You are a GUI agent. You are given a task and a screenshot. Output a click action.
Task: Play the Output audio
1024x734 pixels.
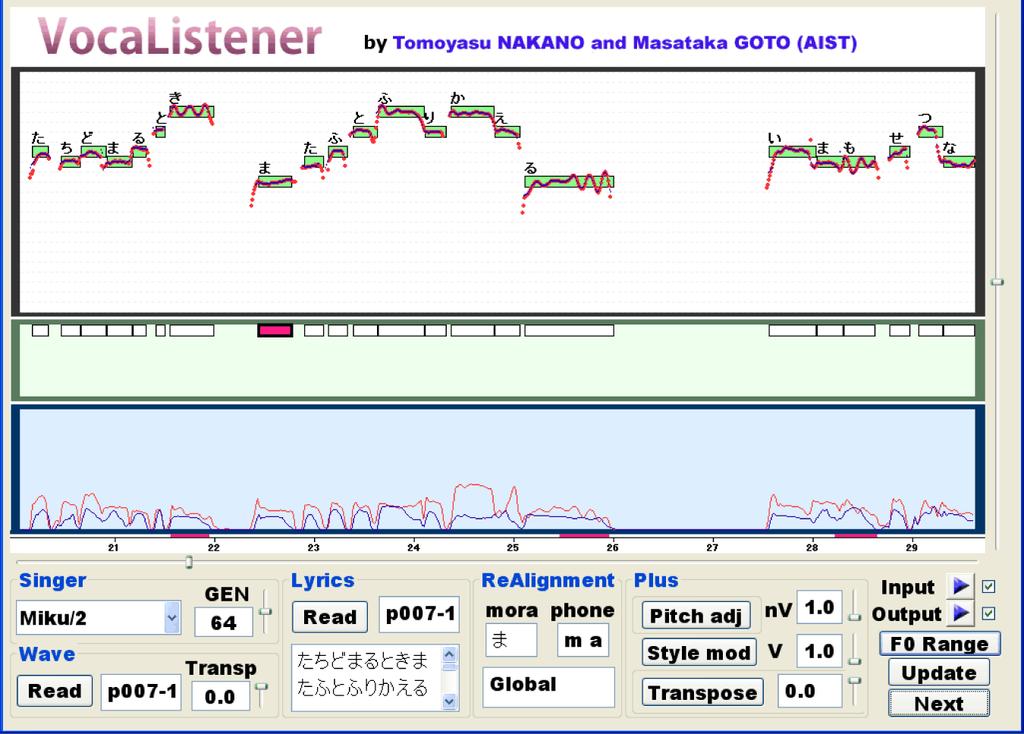tap(960, 613)
